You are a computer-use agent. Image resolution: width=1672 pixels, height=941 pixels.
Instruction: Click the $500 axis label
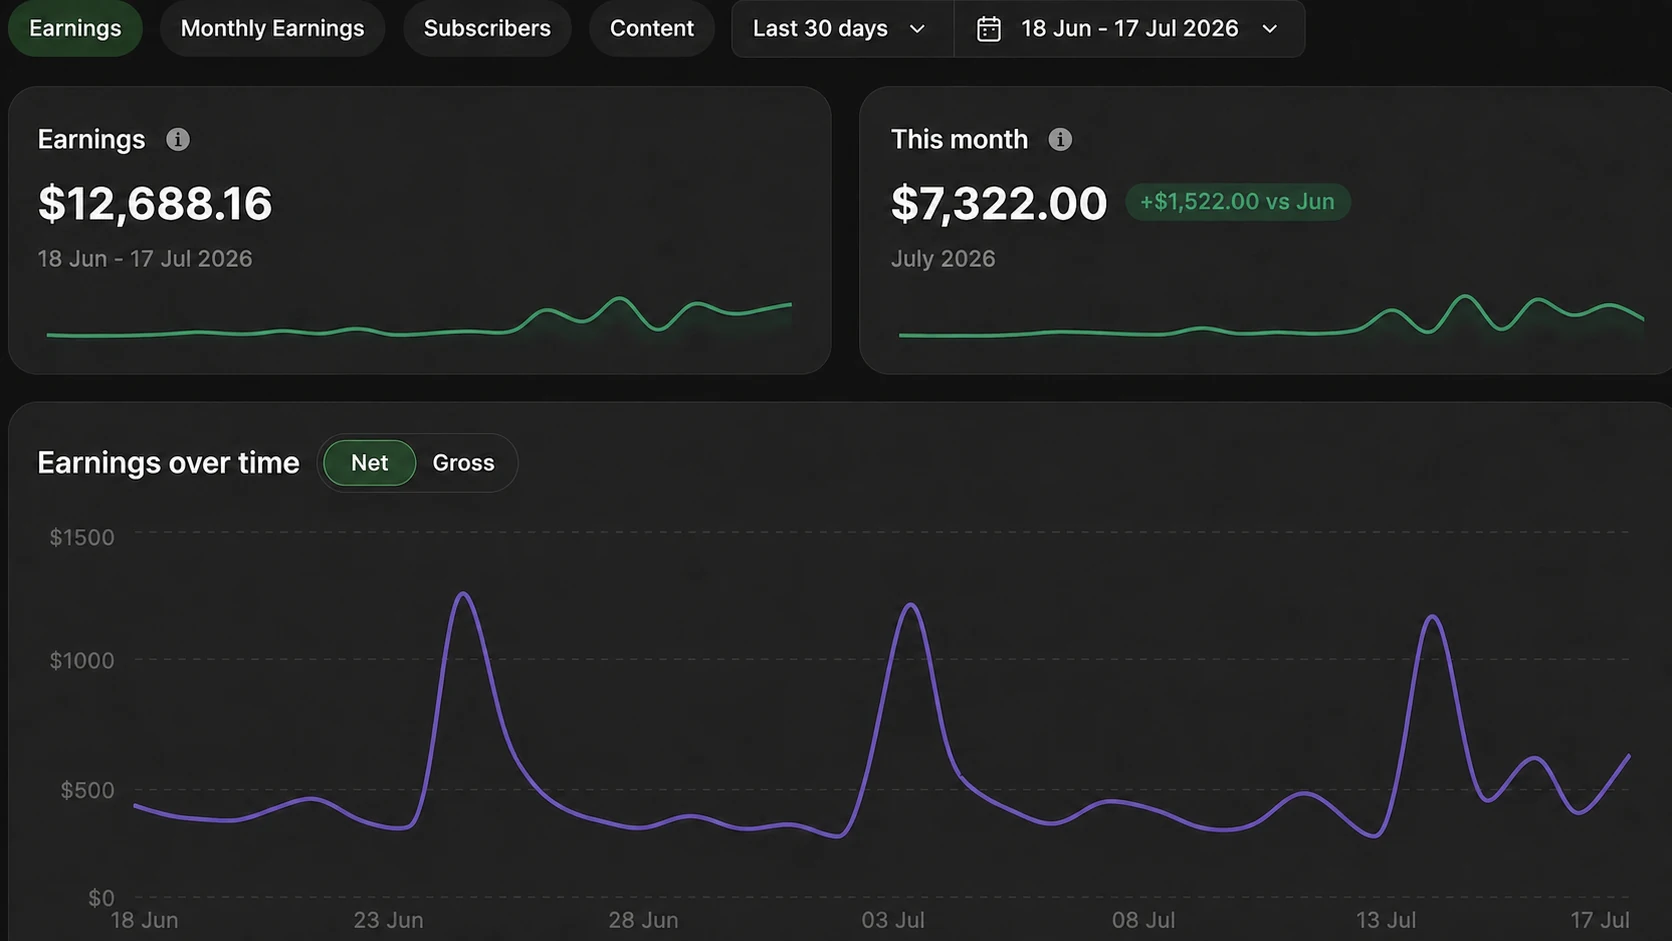tap(87, 791)
